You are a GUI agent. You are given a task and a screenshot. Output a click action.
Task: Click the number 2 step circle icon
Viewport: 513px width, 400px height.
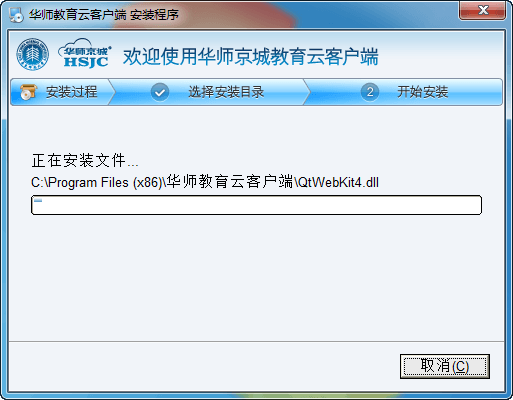tap(370, 92)
